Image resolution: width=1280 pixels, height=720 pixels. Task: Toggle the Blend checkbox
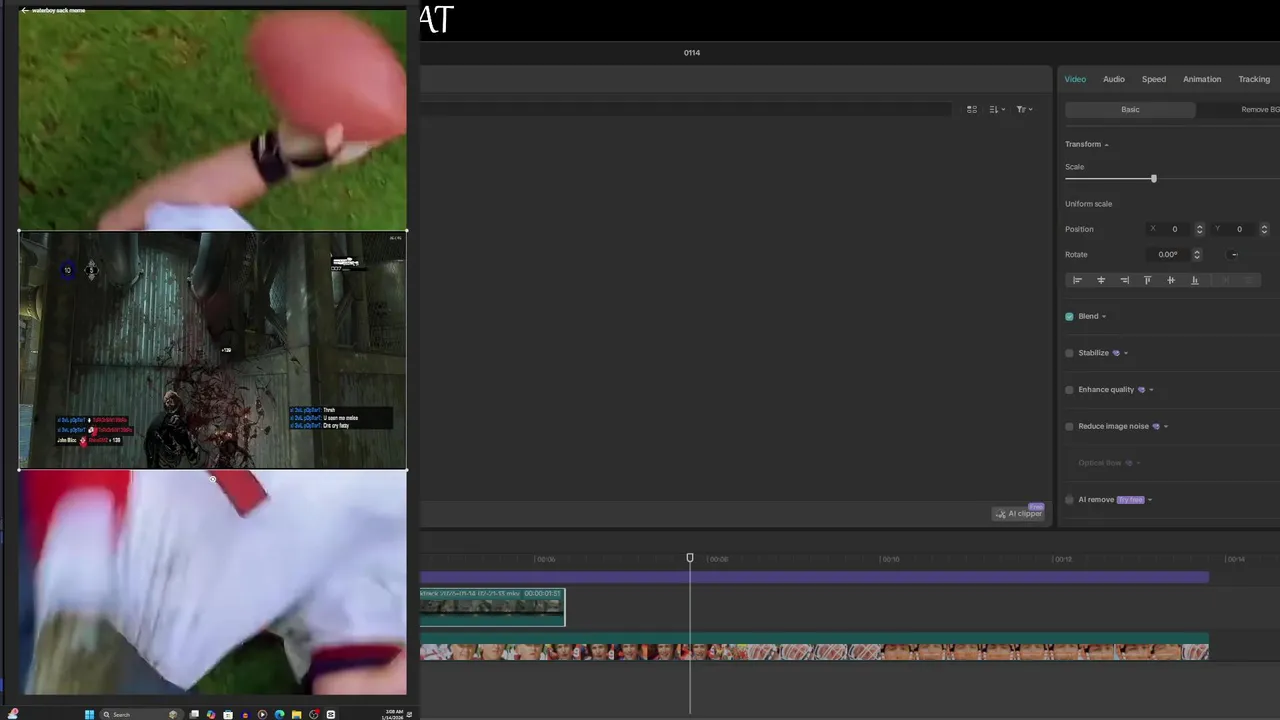1069,316
